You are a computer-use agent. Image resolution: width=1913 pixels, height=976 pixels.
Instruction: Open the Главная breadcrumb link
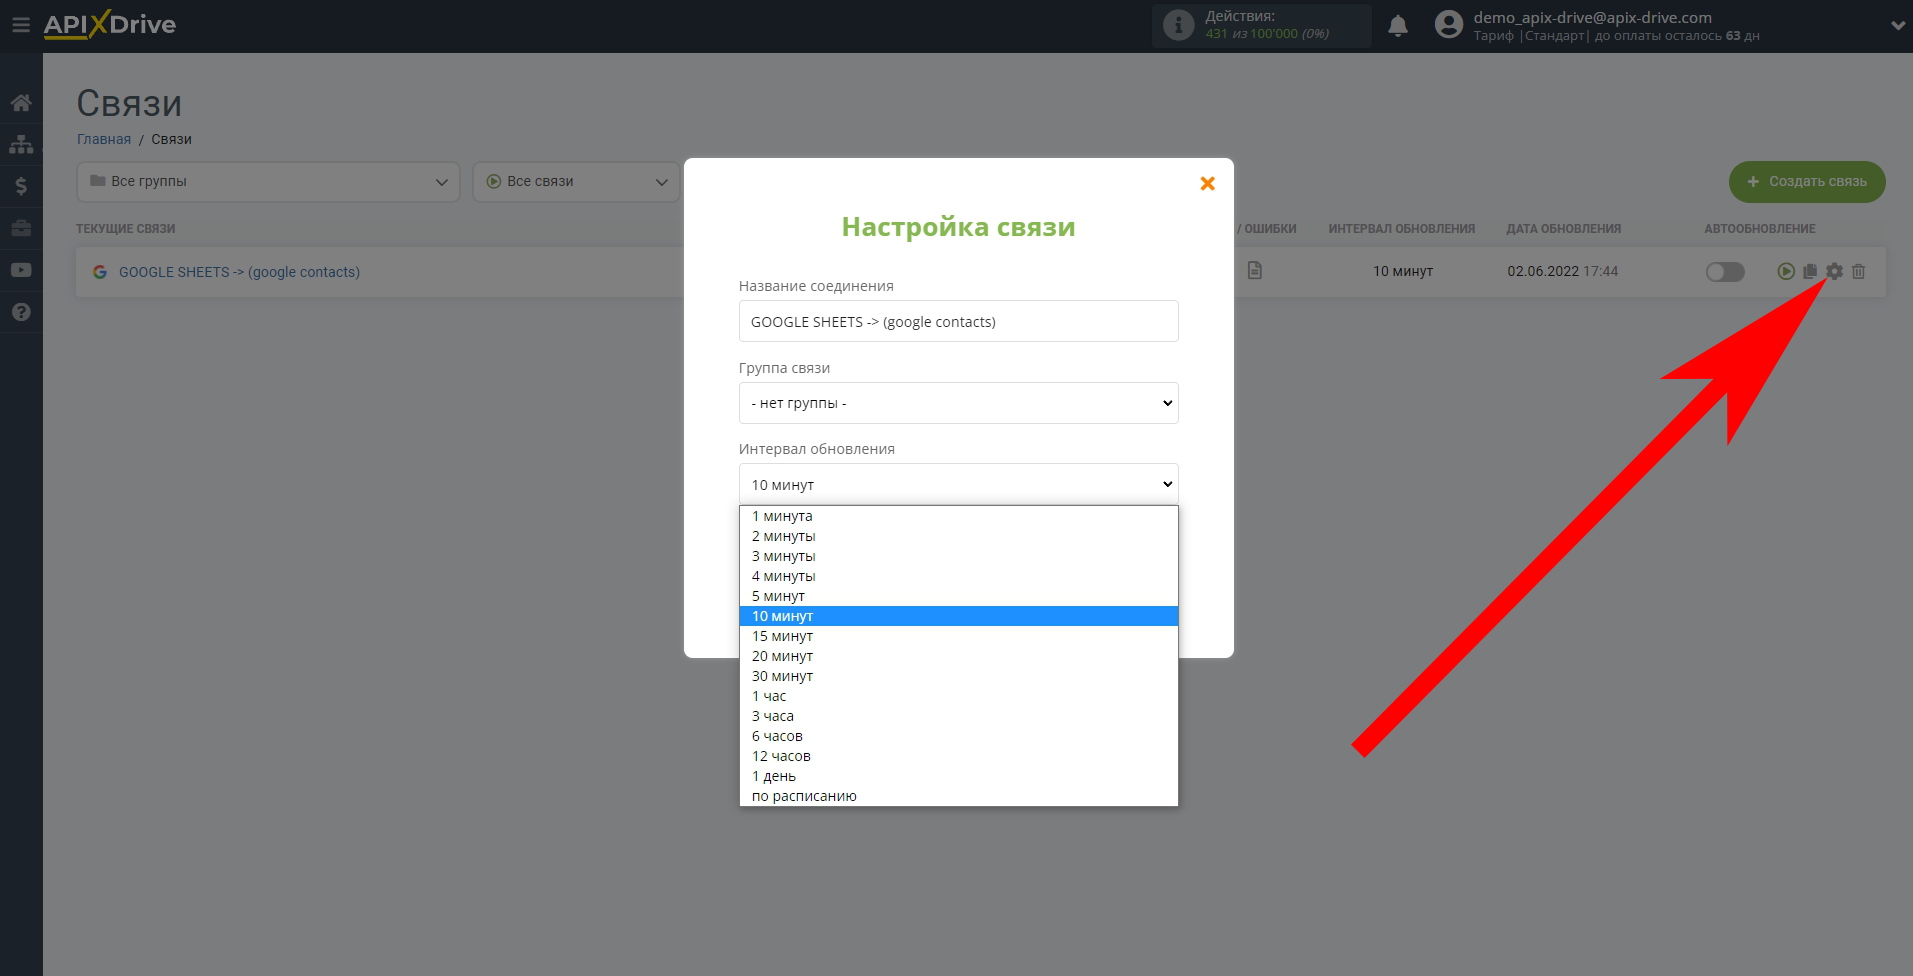point(104,139)
